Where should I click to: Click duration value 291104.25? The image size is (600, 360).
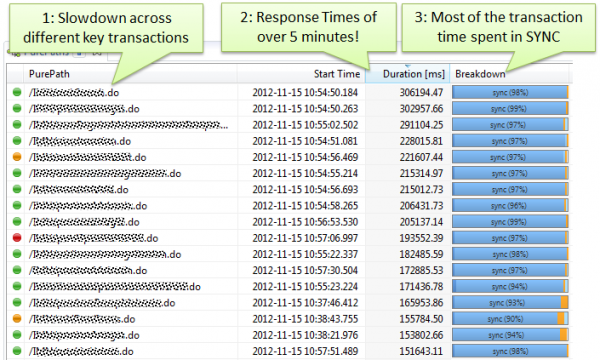421,125
